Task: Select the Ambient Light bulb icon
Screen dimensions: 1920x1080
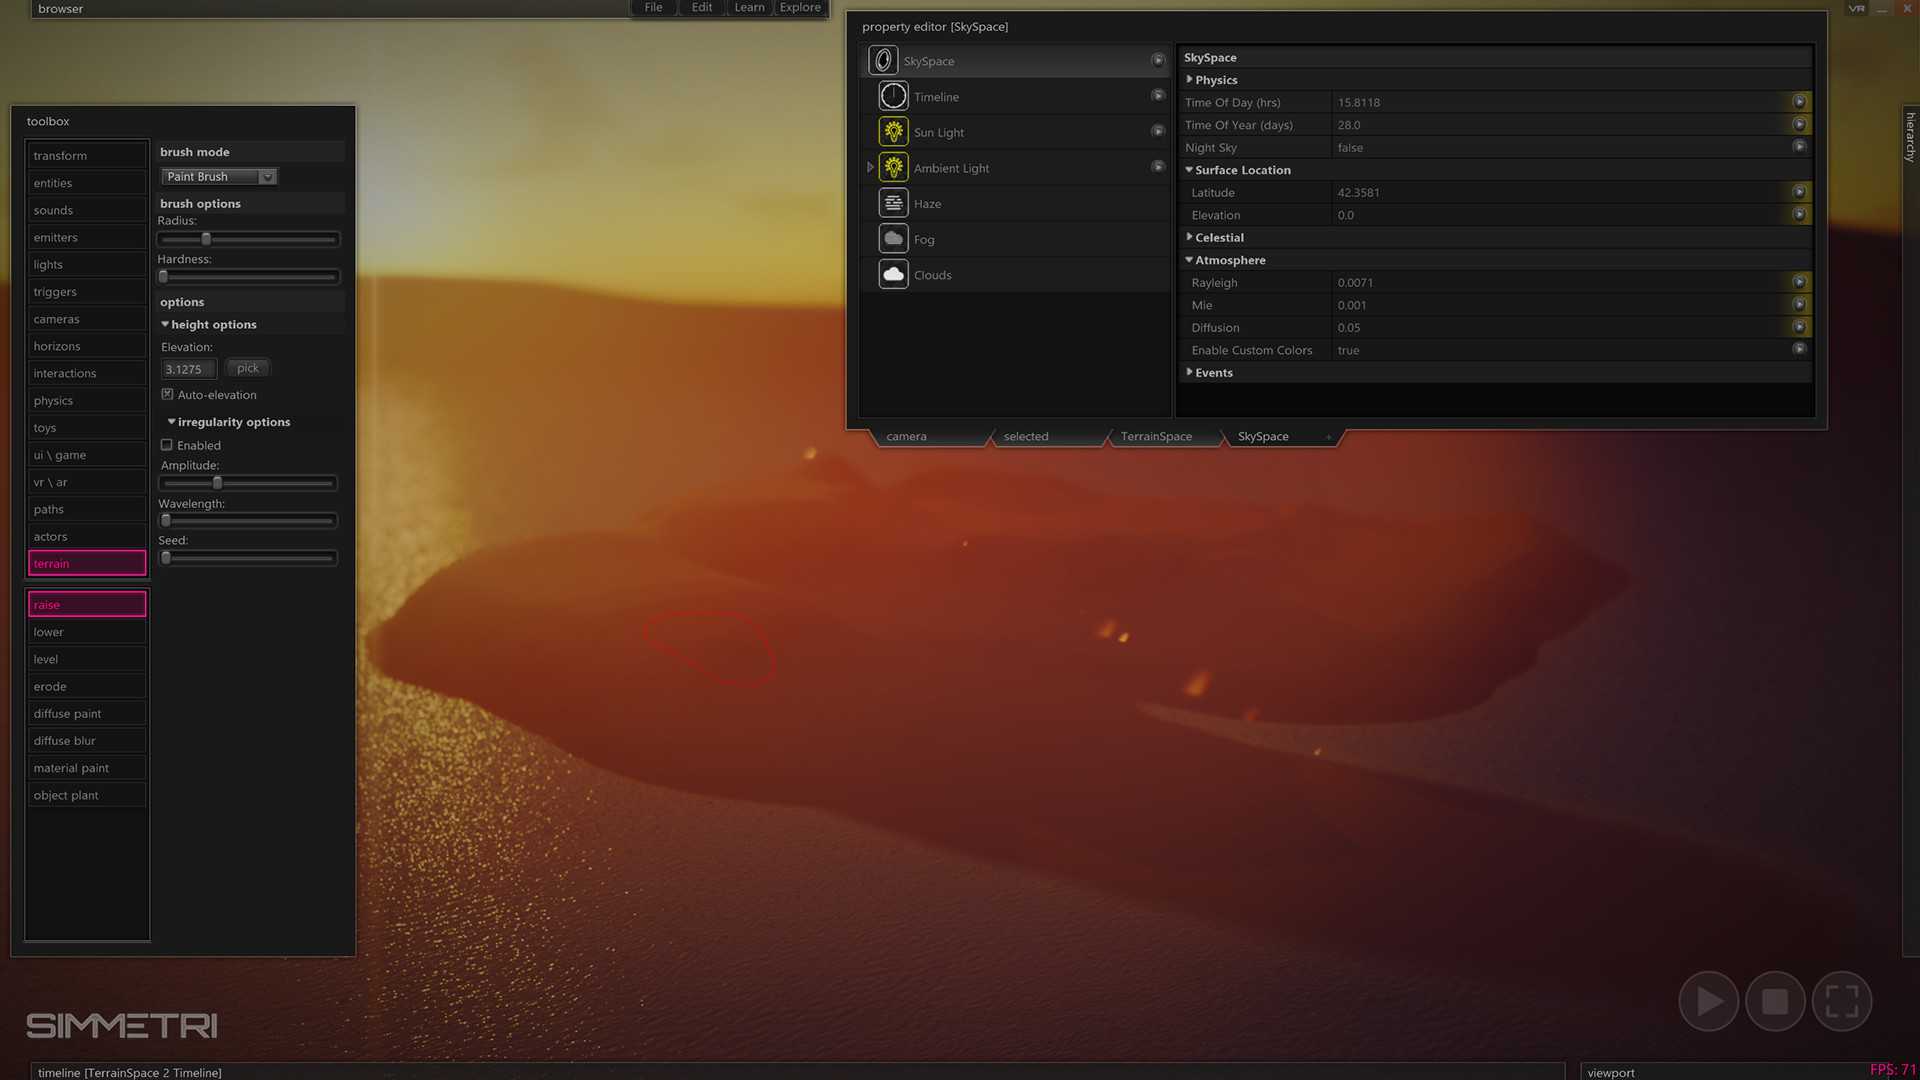Action: (x=893, y=168)
